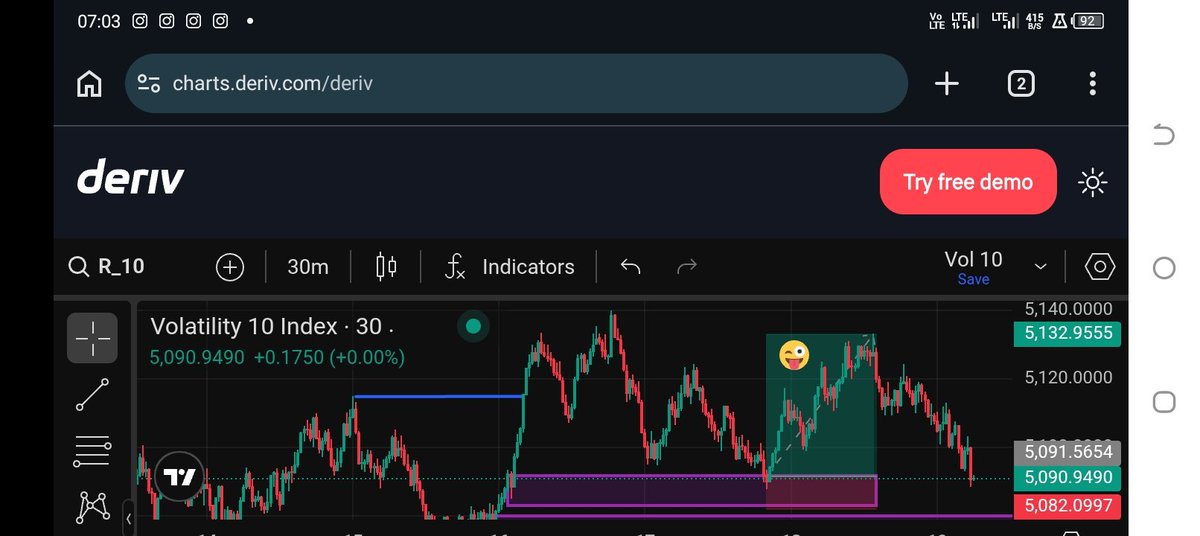Click the gray 5,091.5654 price label
Viewport: 1200px width, 536px height.
(1067, 453)
